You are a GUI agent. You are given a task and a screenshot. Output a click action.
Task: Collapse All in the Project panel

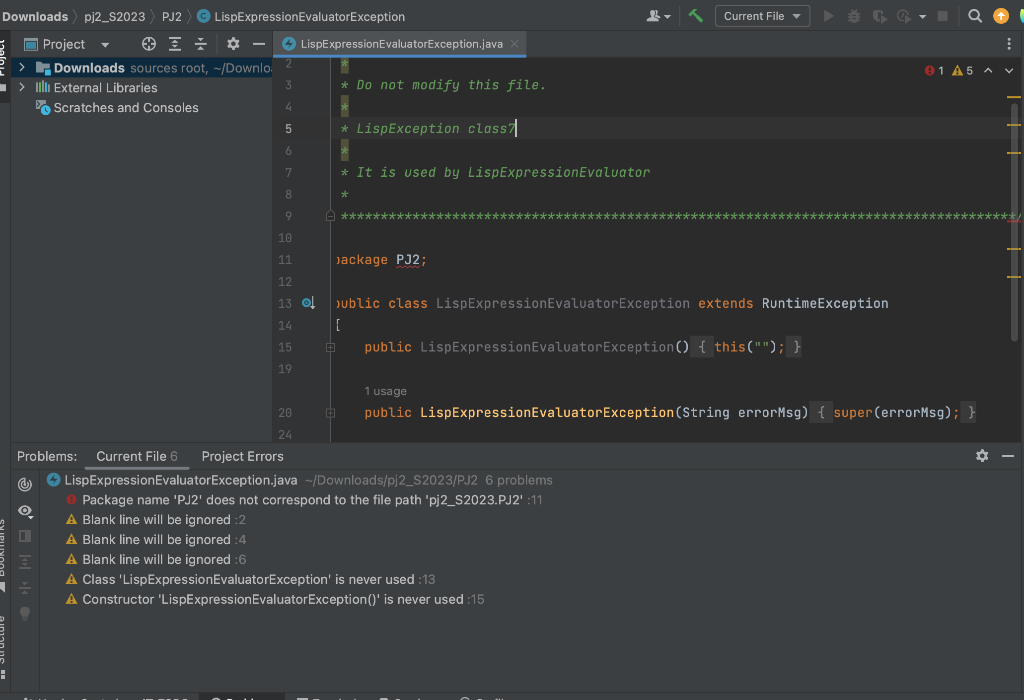click(201, 43)
